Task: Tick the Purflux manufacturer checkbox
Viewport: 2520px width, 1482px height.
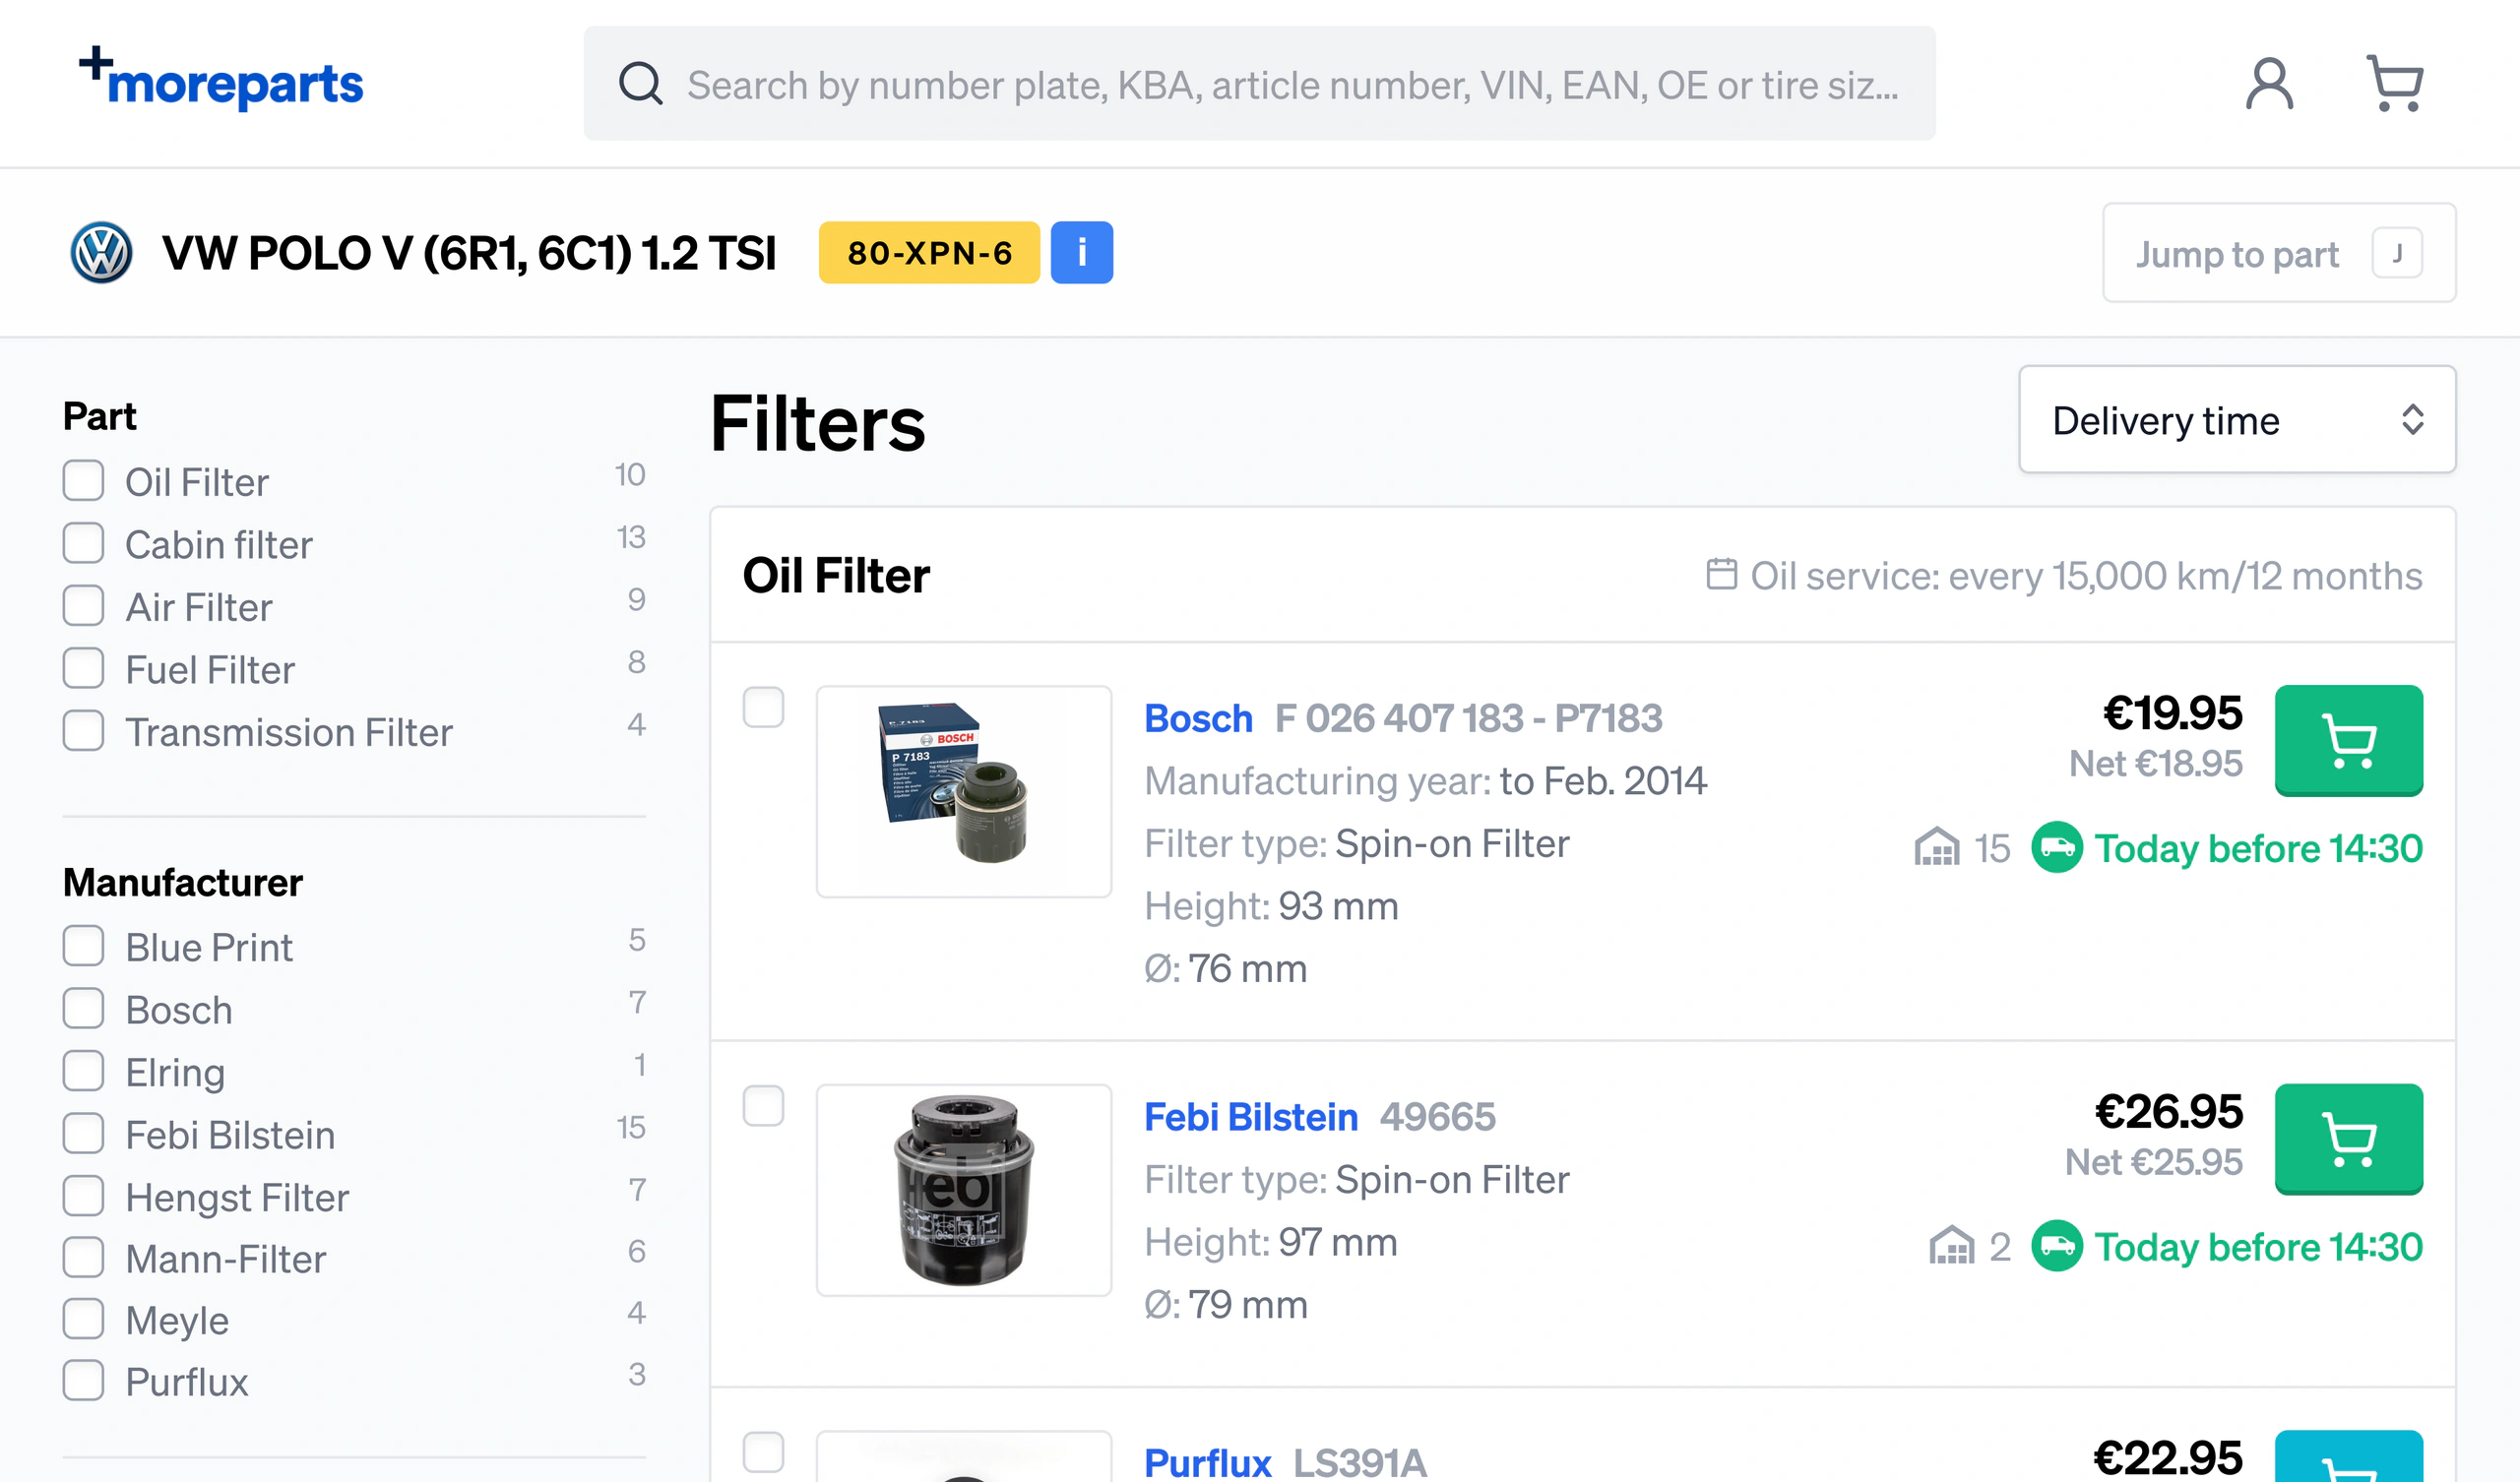Action: coord(83,1381)
